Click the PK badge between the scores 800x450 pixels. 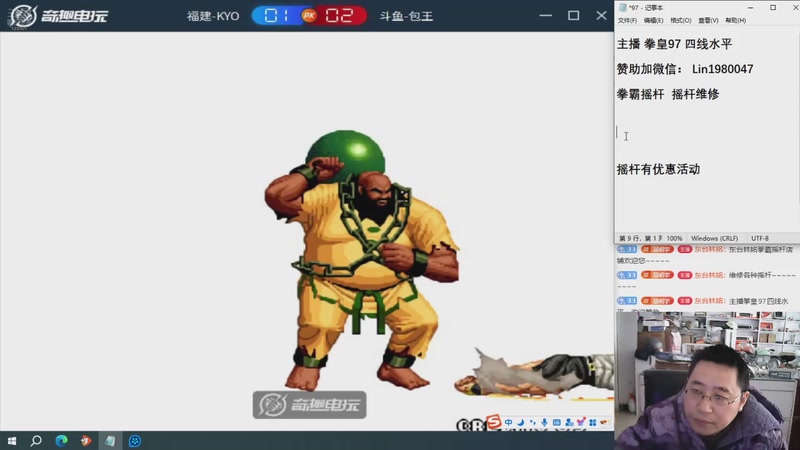coord(309,16)
